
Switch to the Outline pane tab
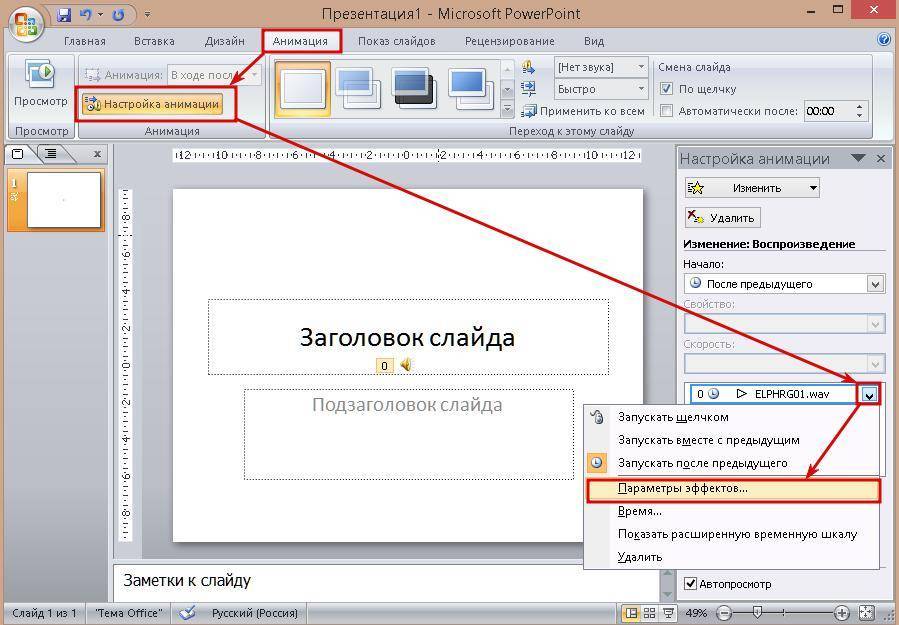pyautogui.click(x=51, y=154)
